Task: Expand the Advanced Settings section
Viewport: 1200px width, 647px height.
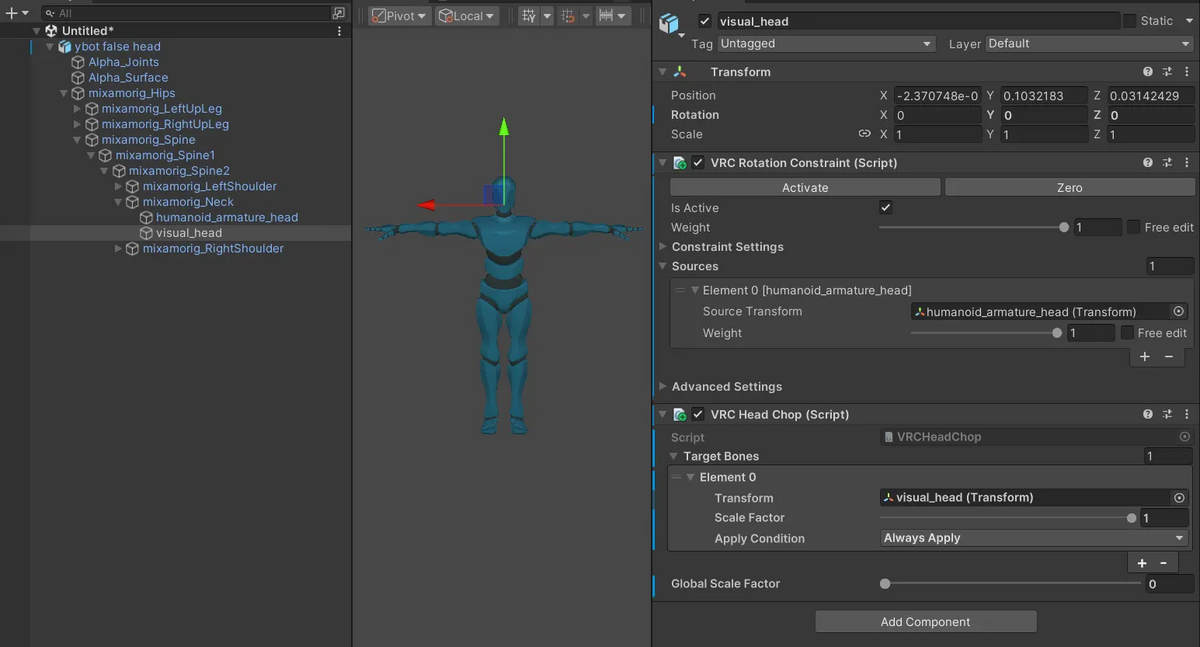Action: (x=663, y=386)
